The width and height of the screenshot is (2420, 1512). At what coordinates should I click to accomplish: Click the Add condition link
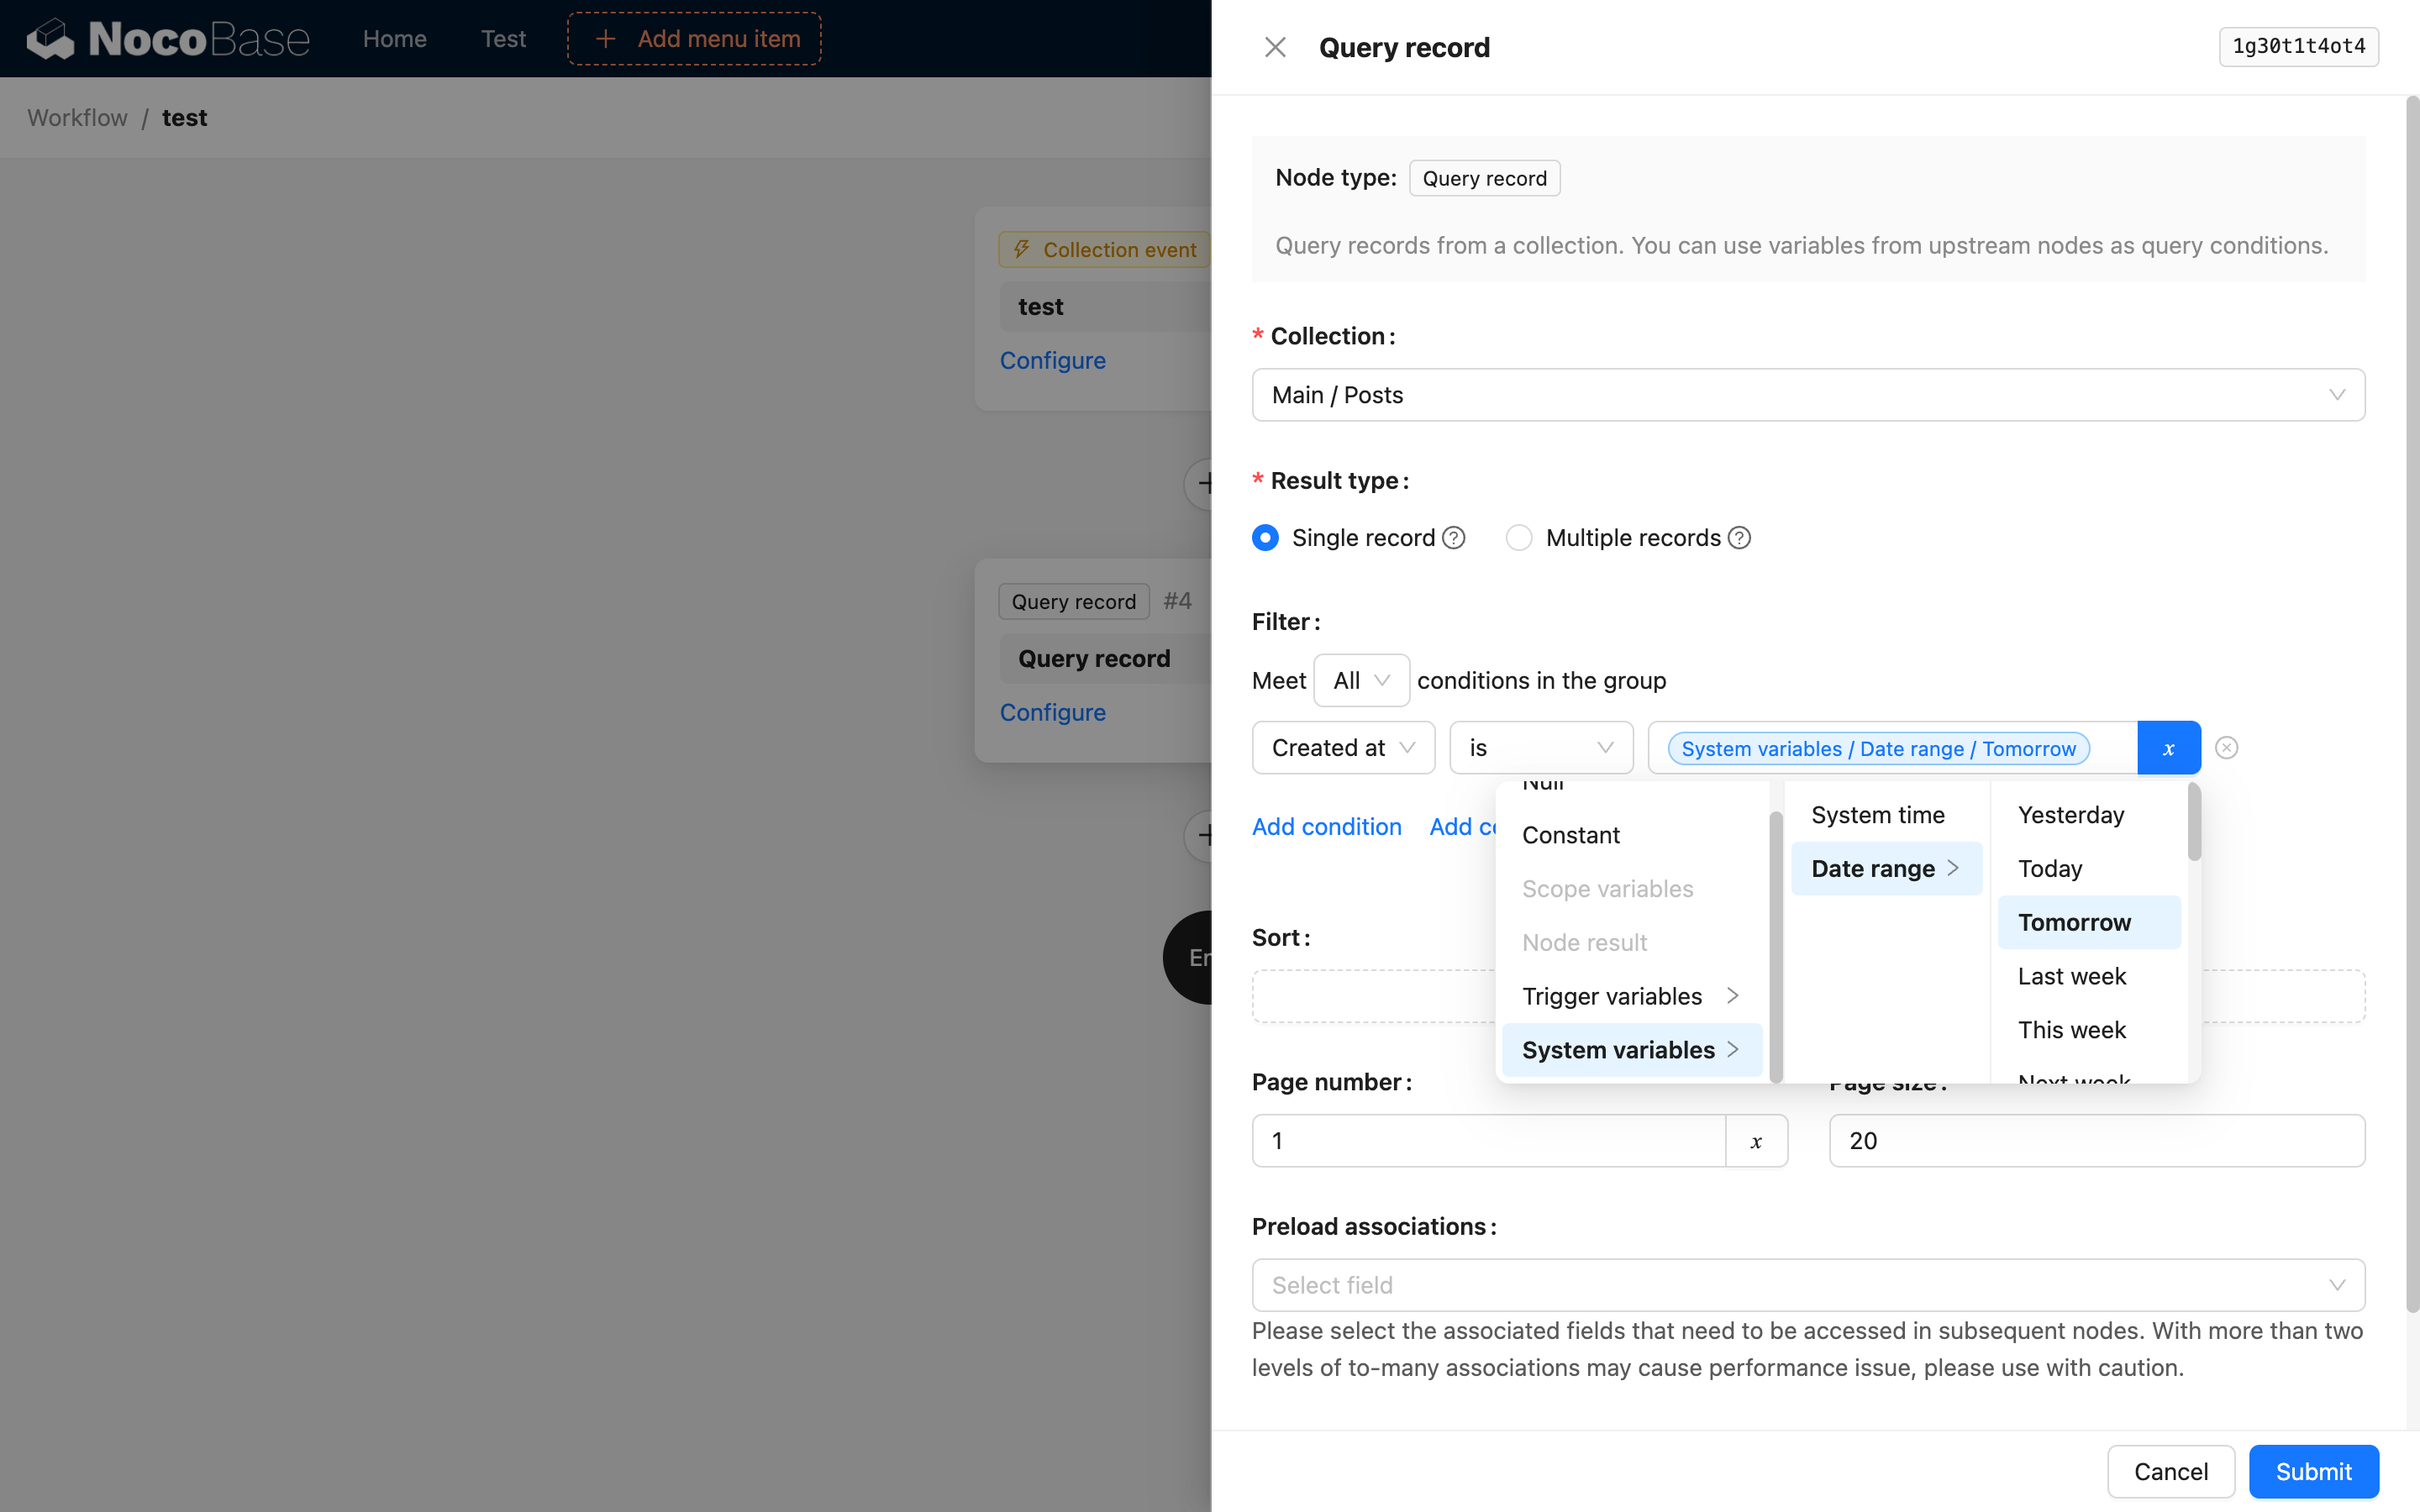click(x=1326, y=827)
